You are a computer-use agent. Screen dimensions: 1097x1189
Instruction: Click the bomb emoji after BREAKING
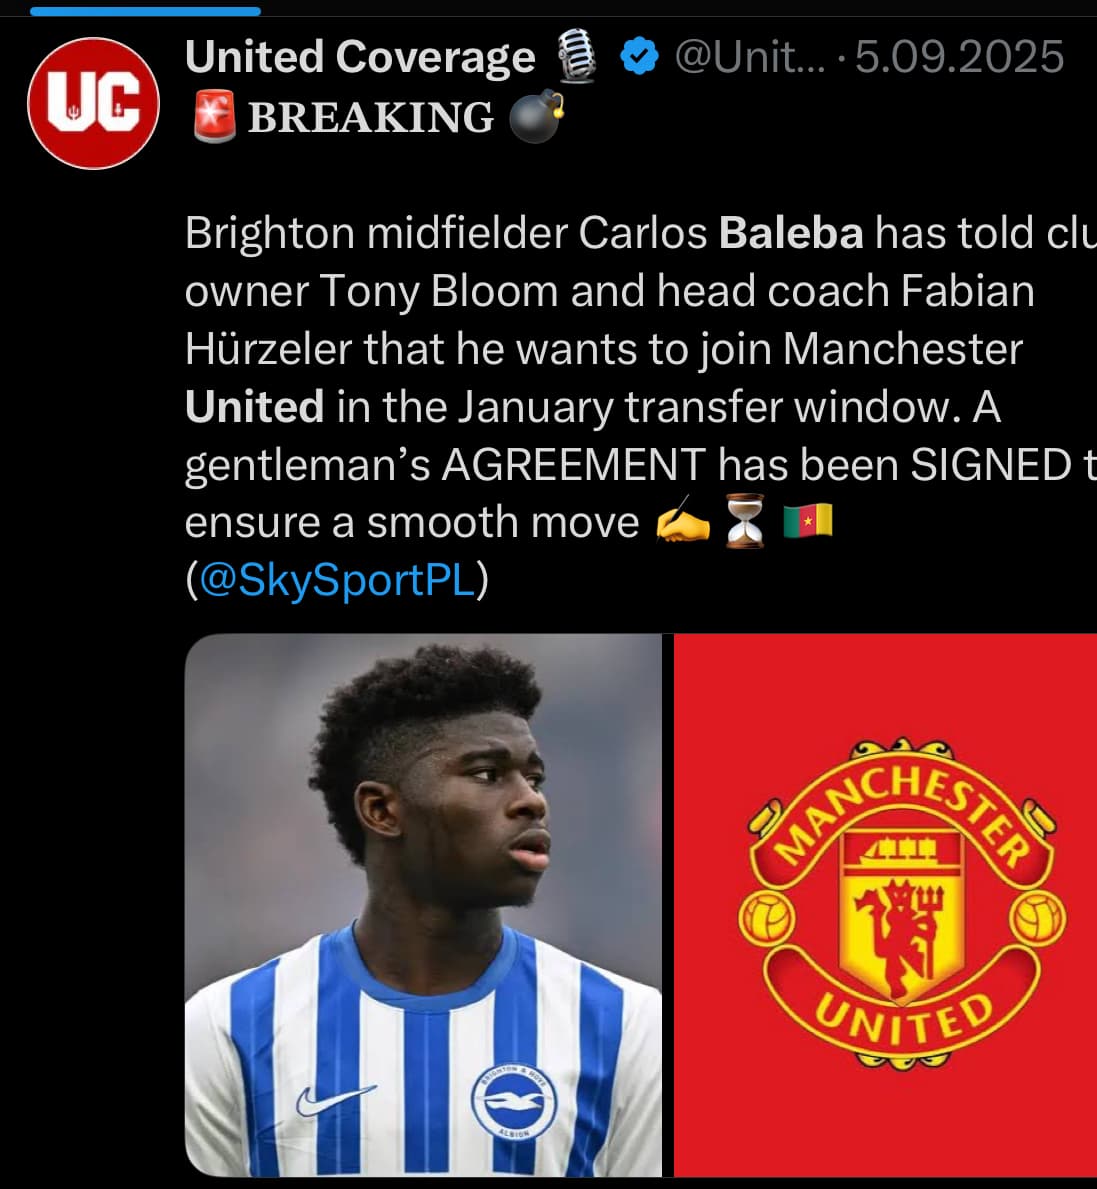point(536,117)
